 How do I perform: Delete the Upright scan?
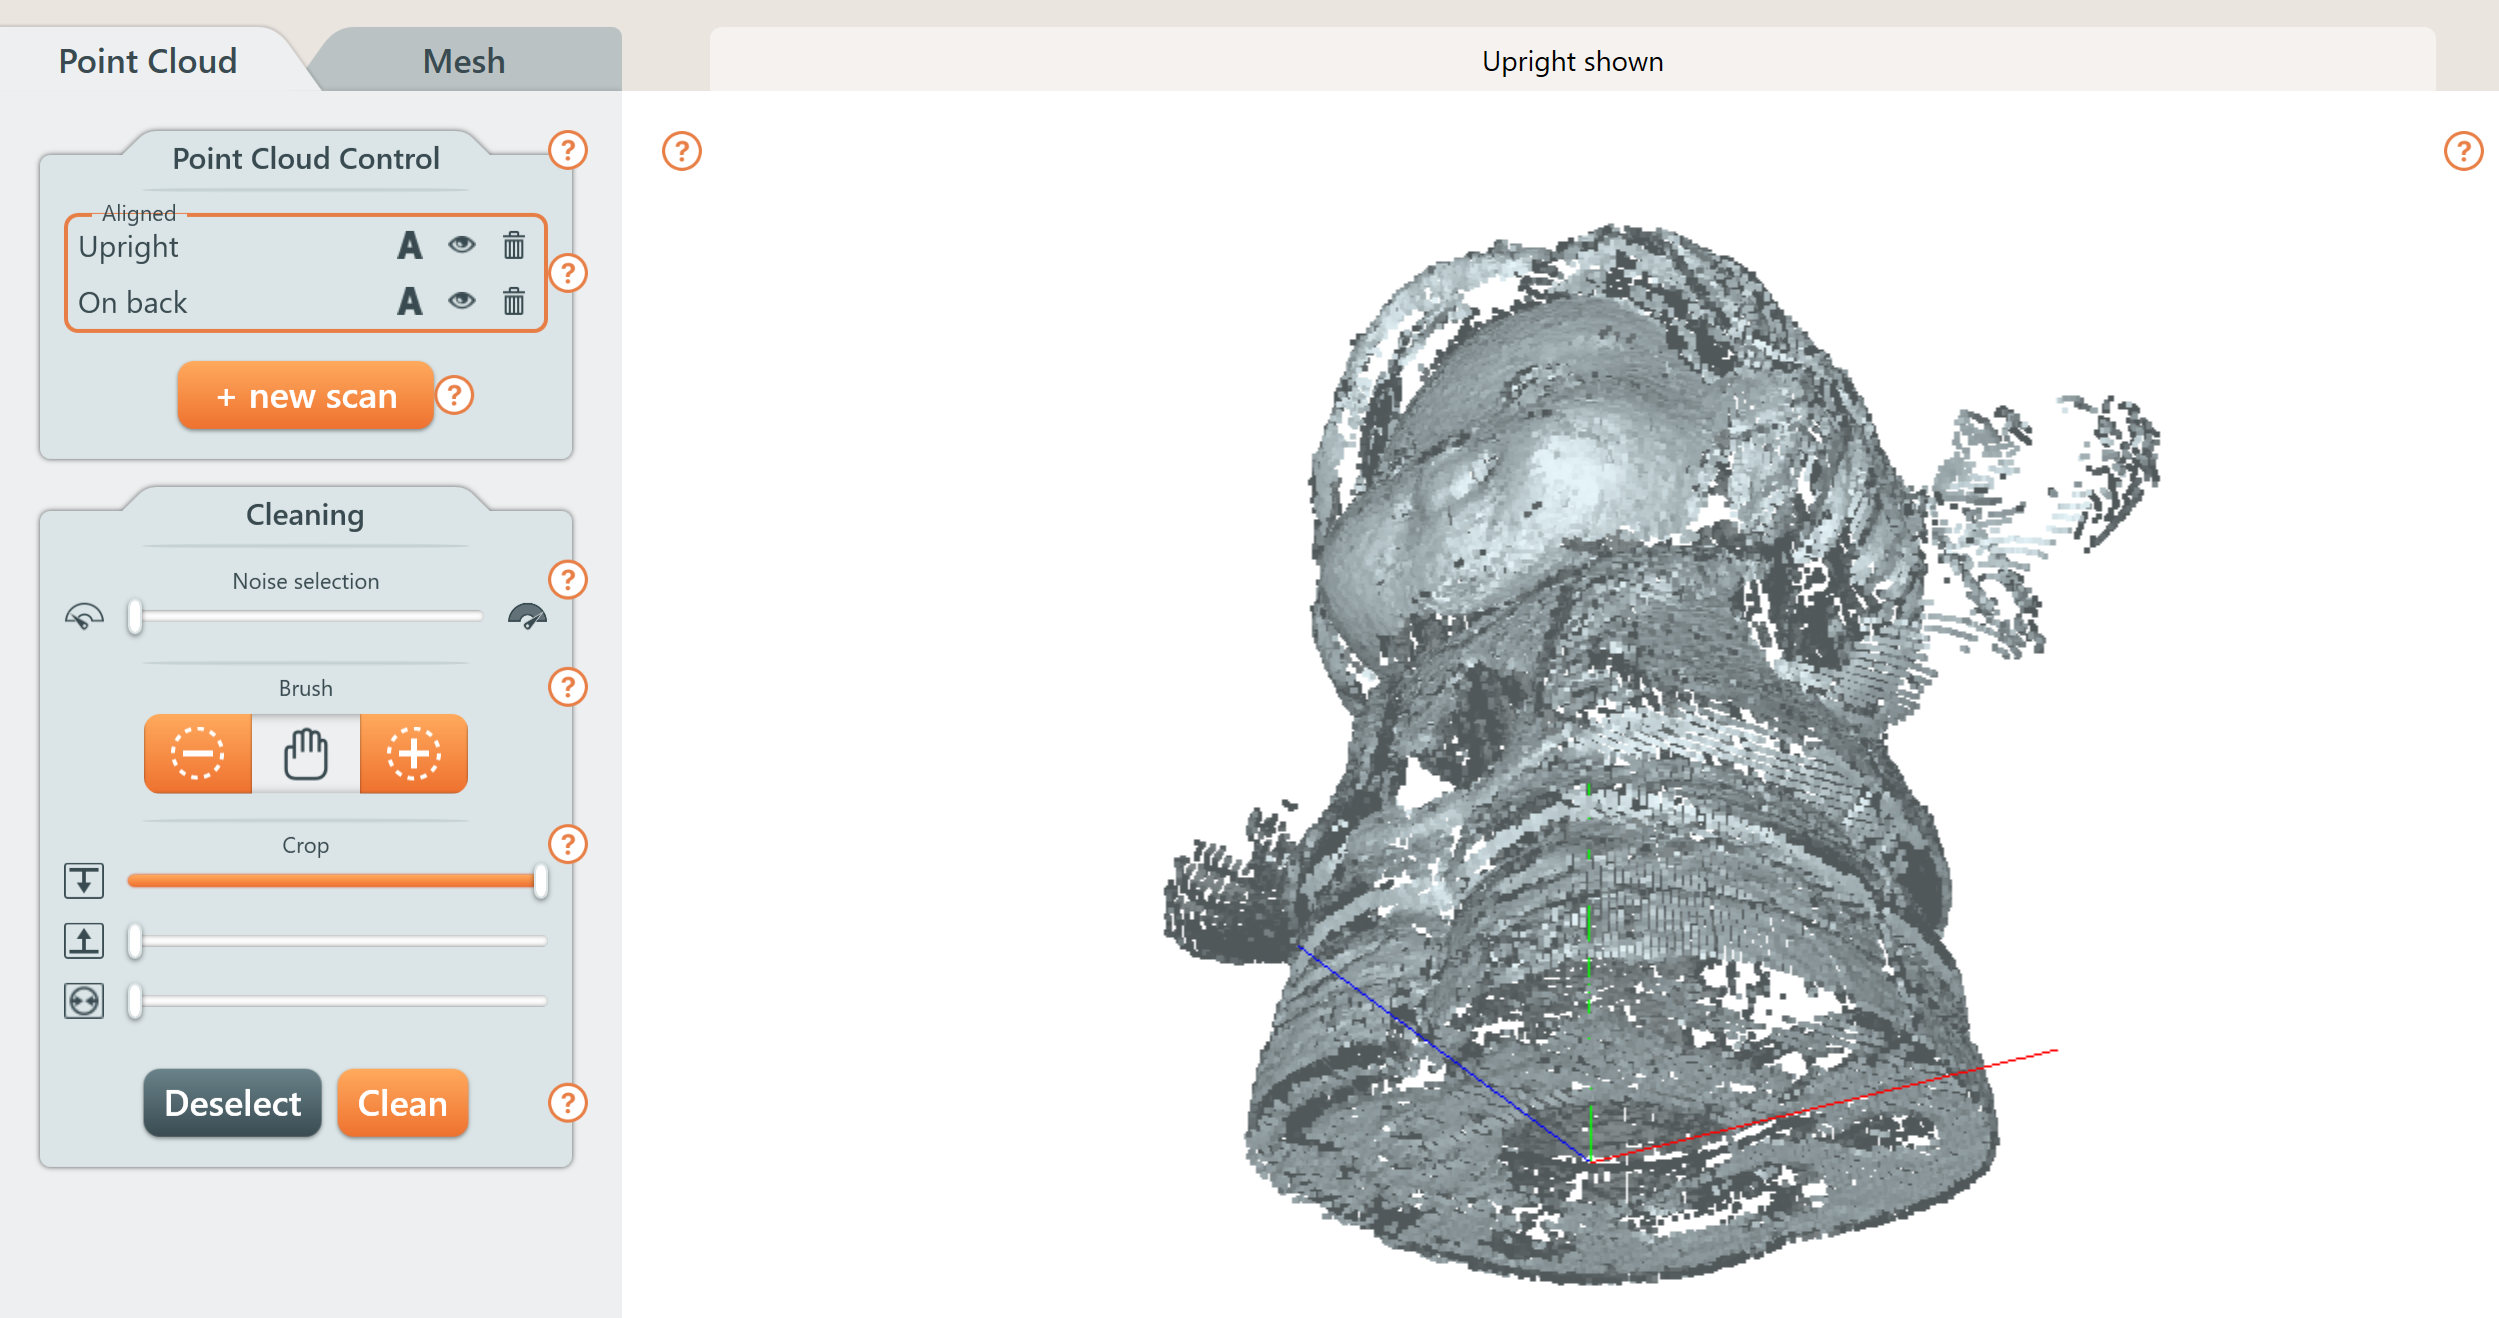[515, 246]
